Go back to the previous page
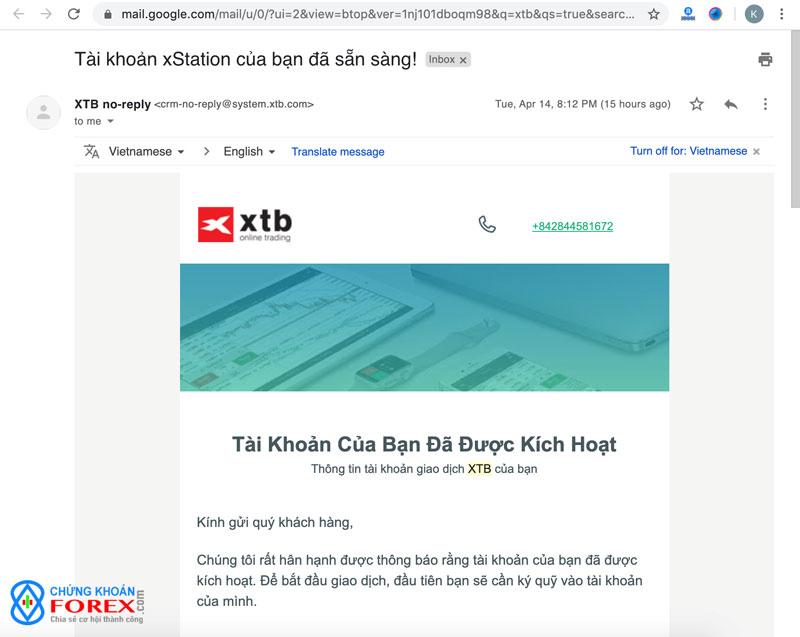 (19, 14)
